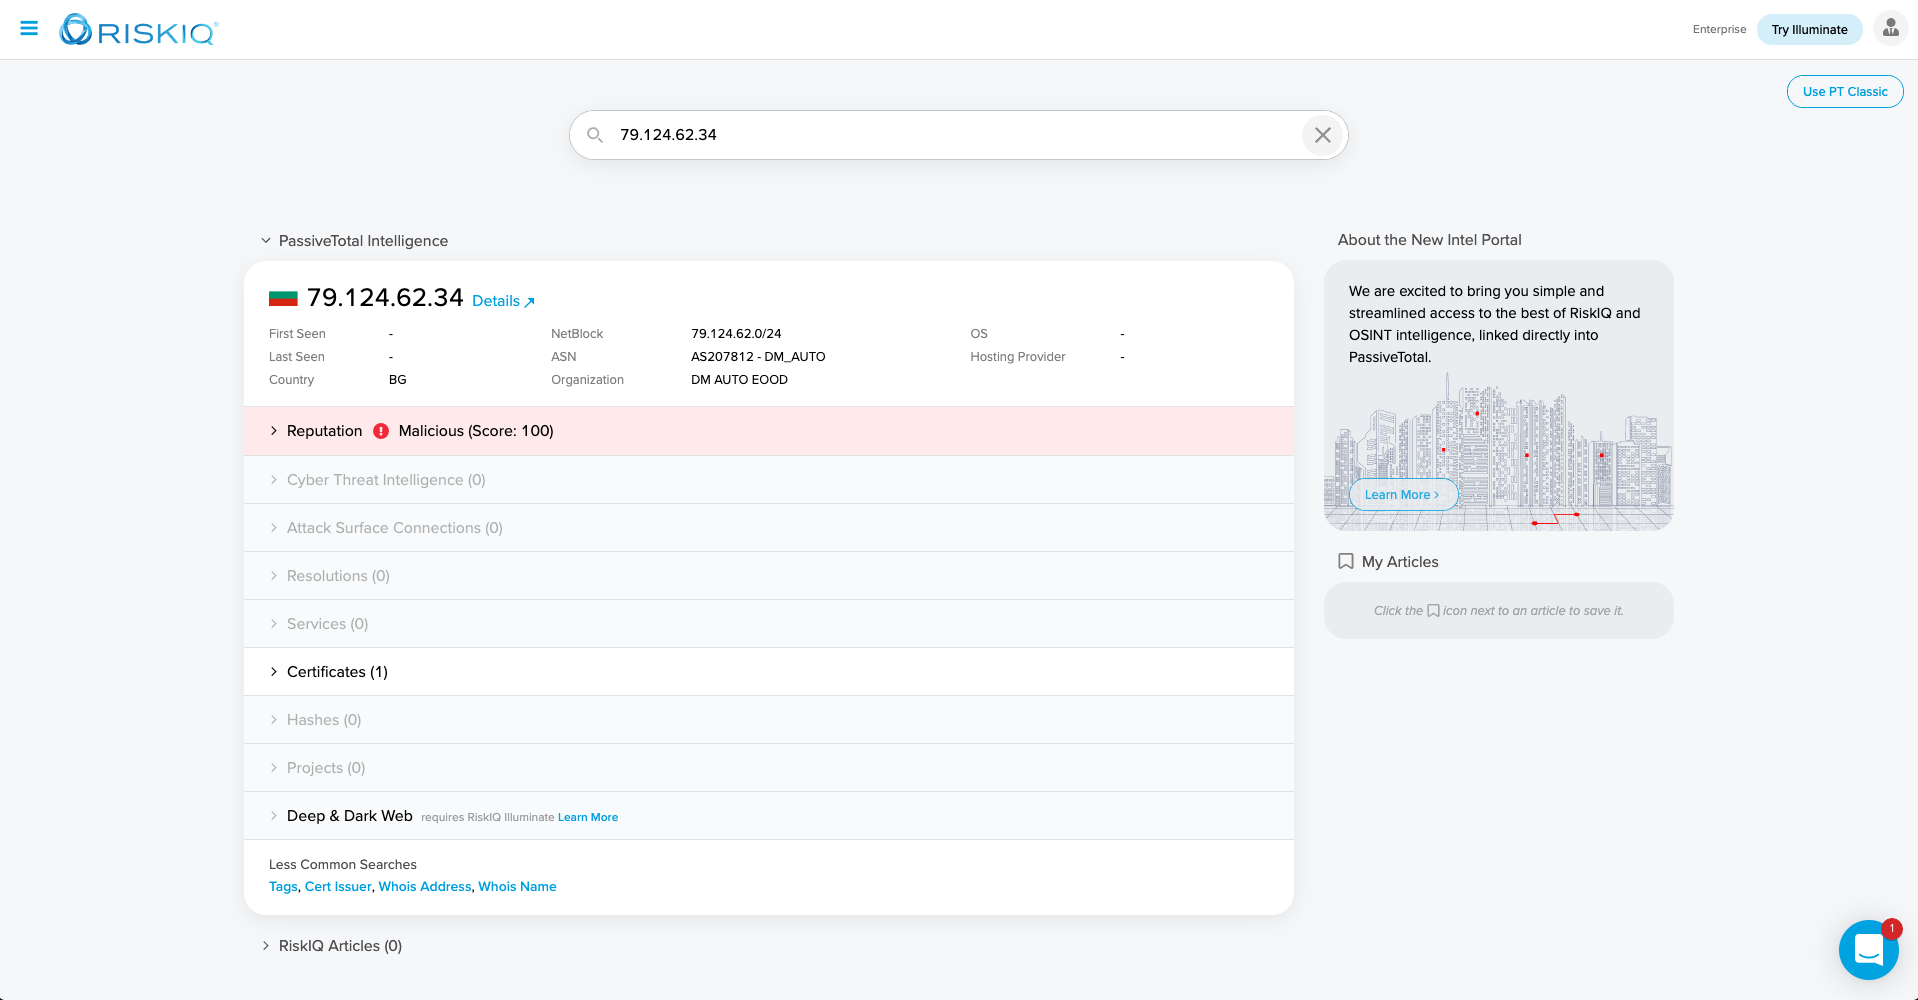Viewport: 1918px width, 1000px height.
Task: Expand the RiskIQ Articles (0) section
Action: 266,946
